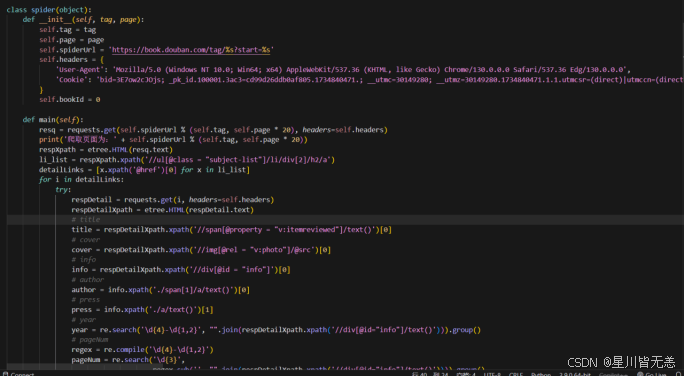
Task: Click the 'self.headers = {' line
Action: pyautogui.click(x=72, y=59)
